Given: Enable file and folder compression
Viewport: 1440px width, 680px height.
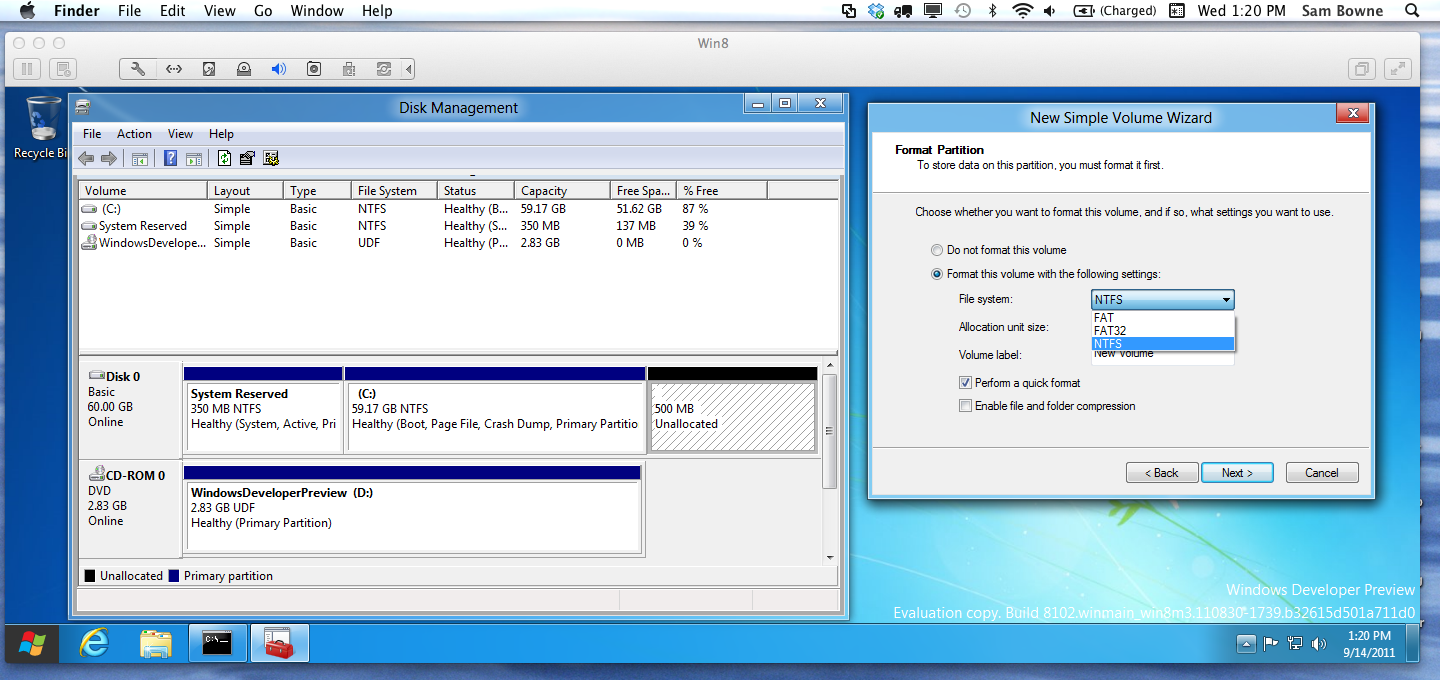Looking at the screenshot, I should (x=965, y=406).
